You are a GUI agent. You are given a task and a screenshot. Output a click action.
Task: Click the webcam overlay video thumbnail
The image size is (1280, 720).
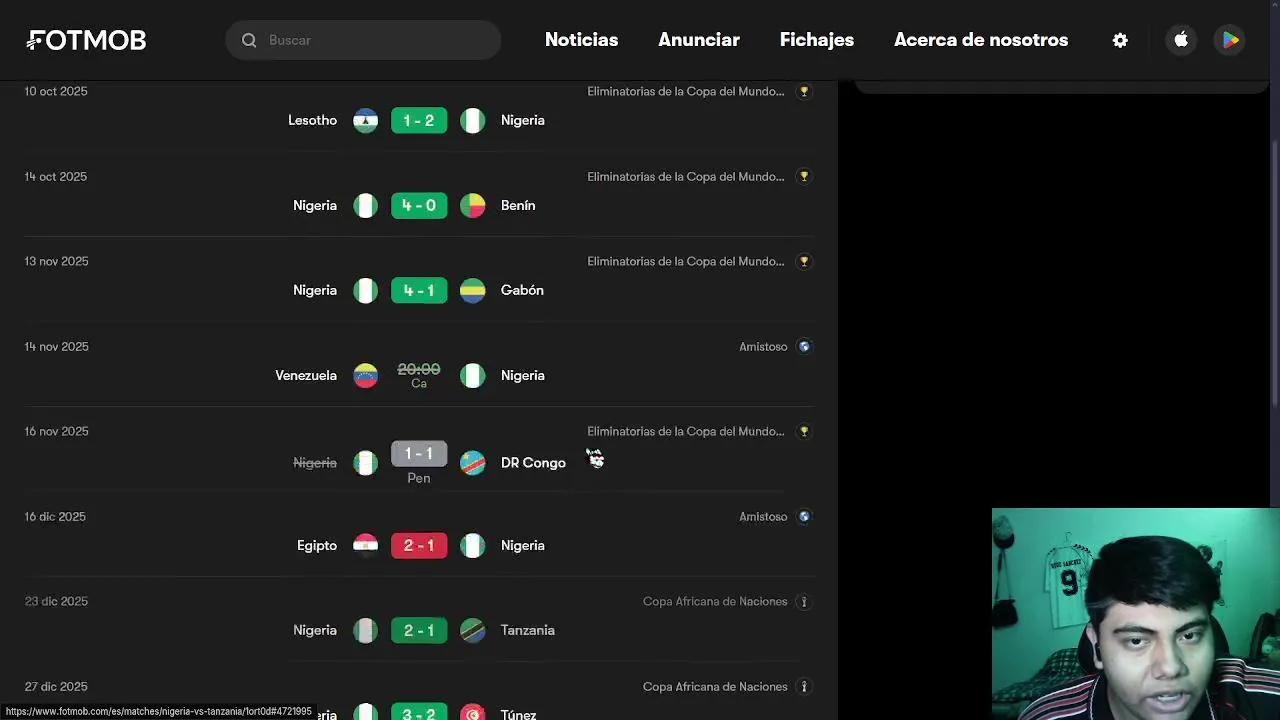coord(1136,614)
